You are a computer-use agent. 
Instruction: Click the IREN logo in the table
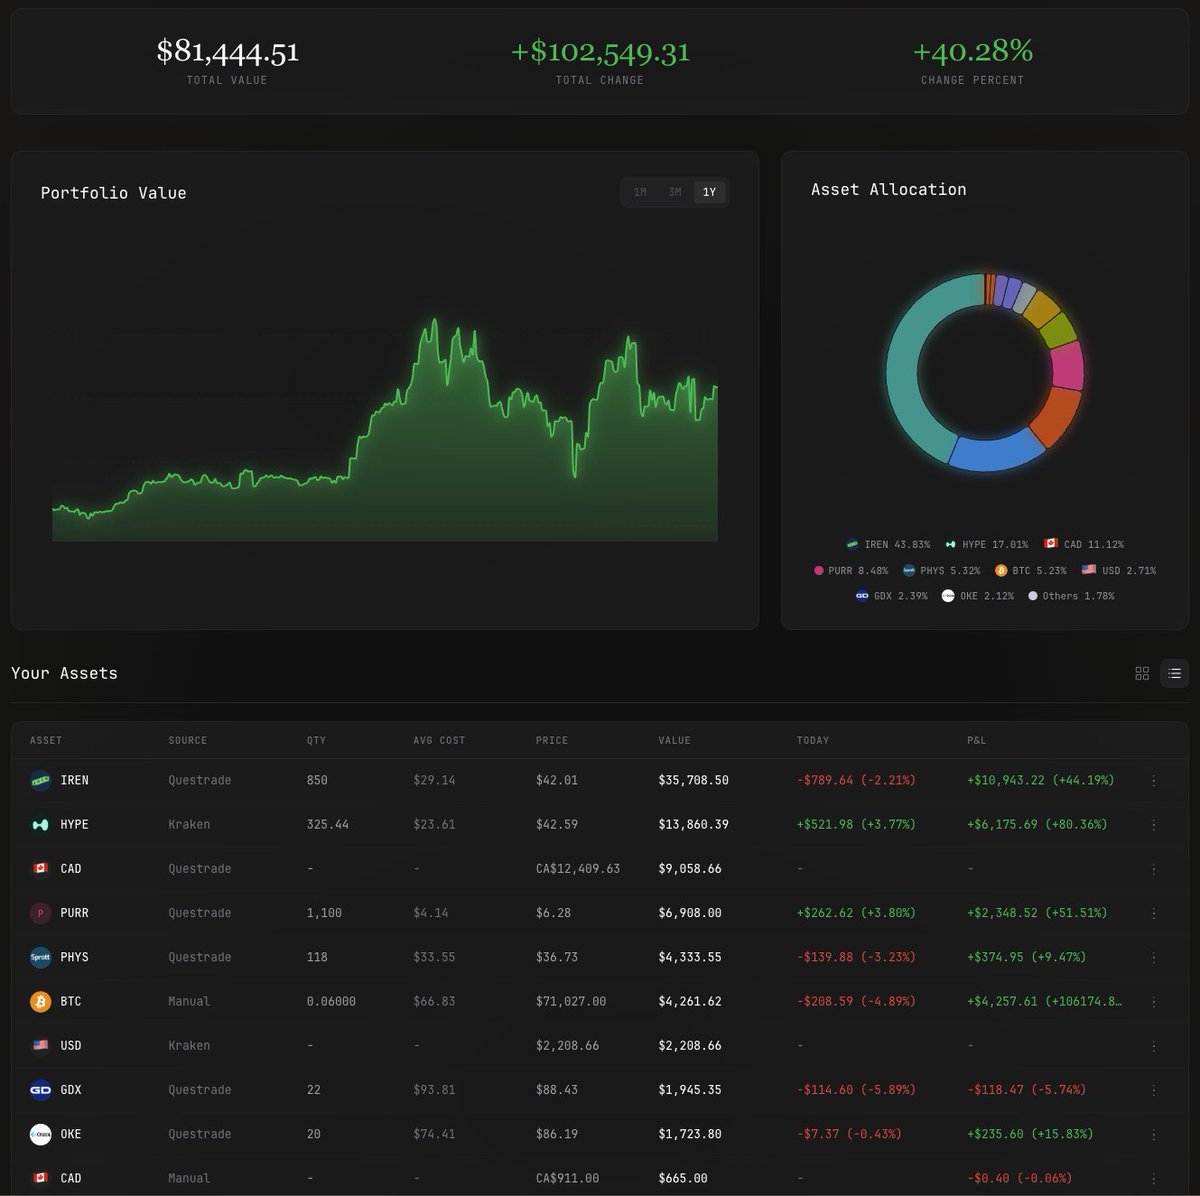pos(40,780)
